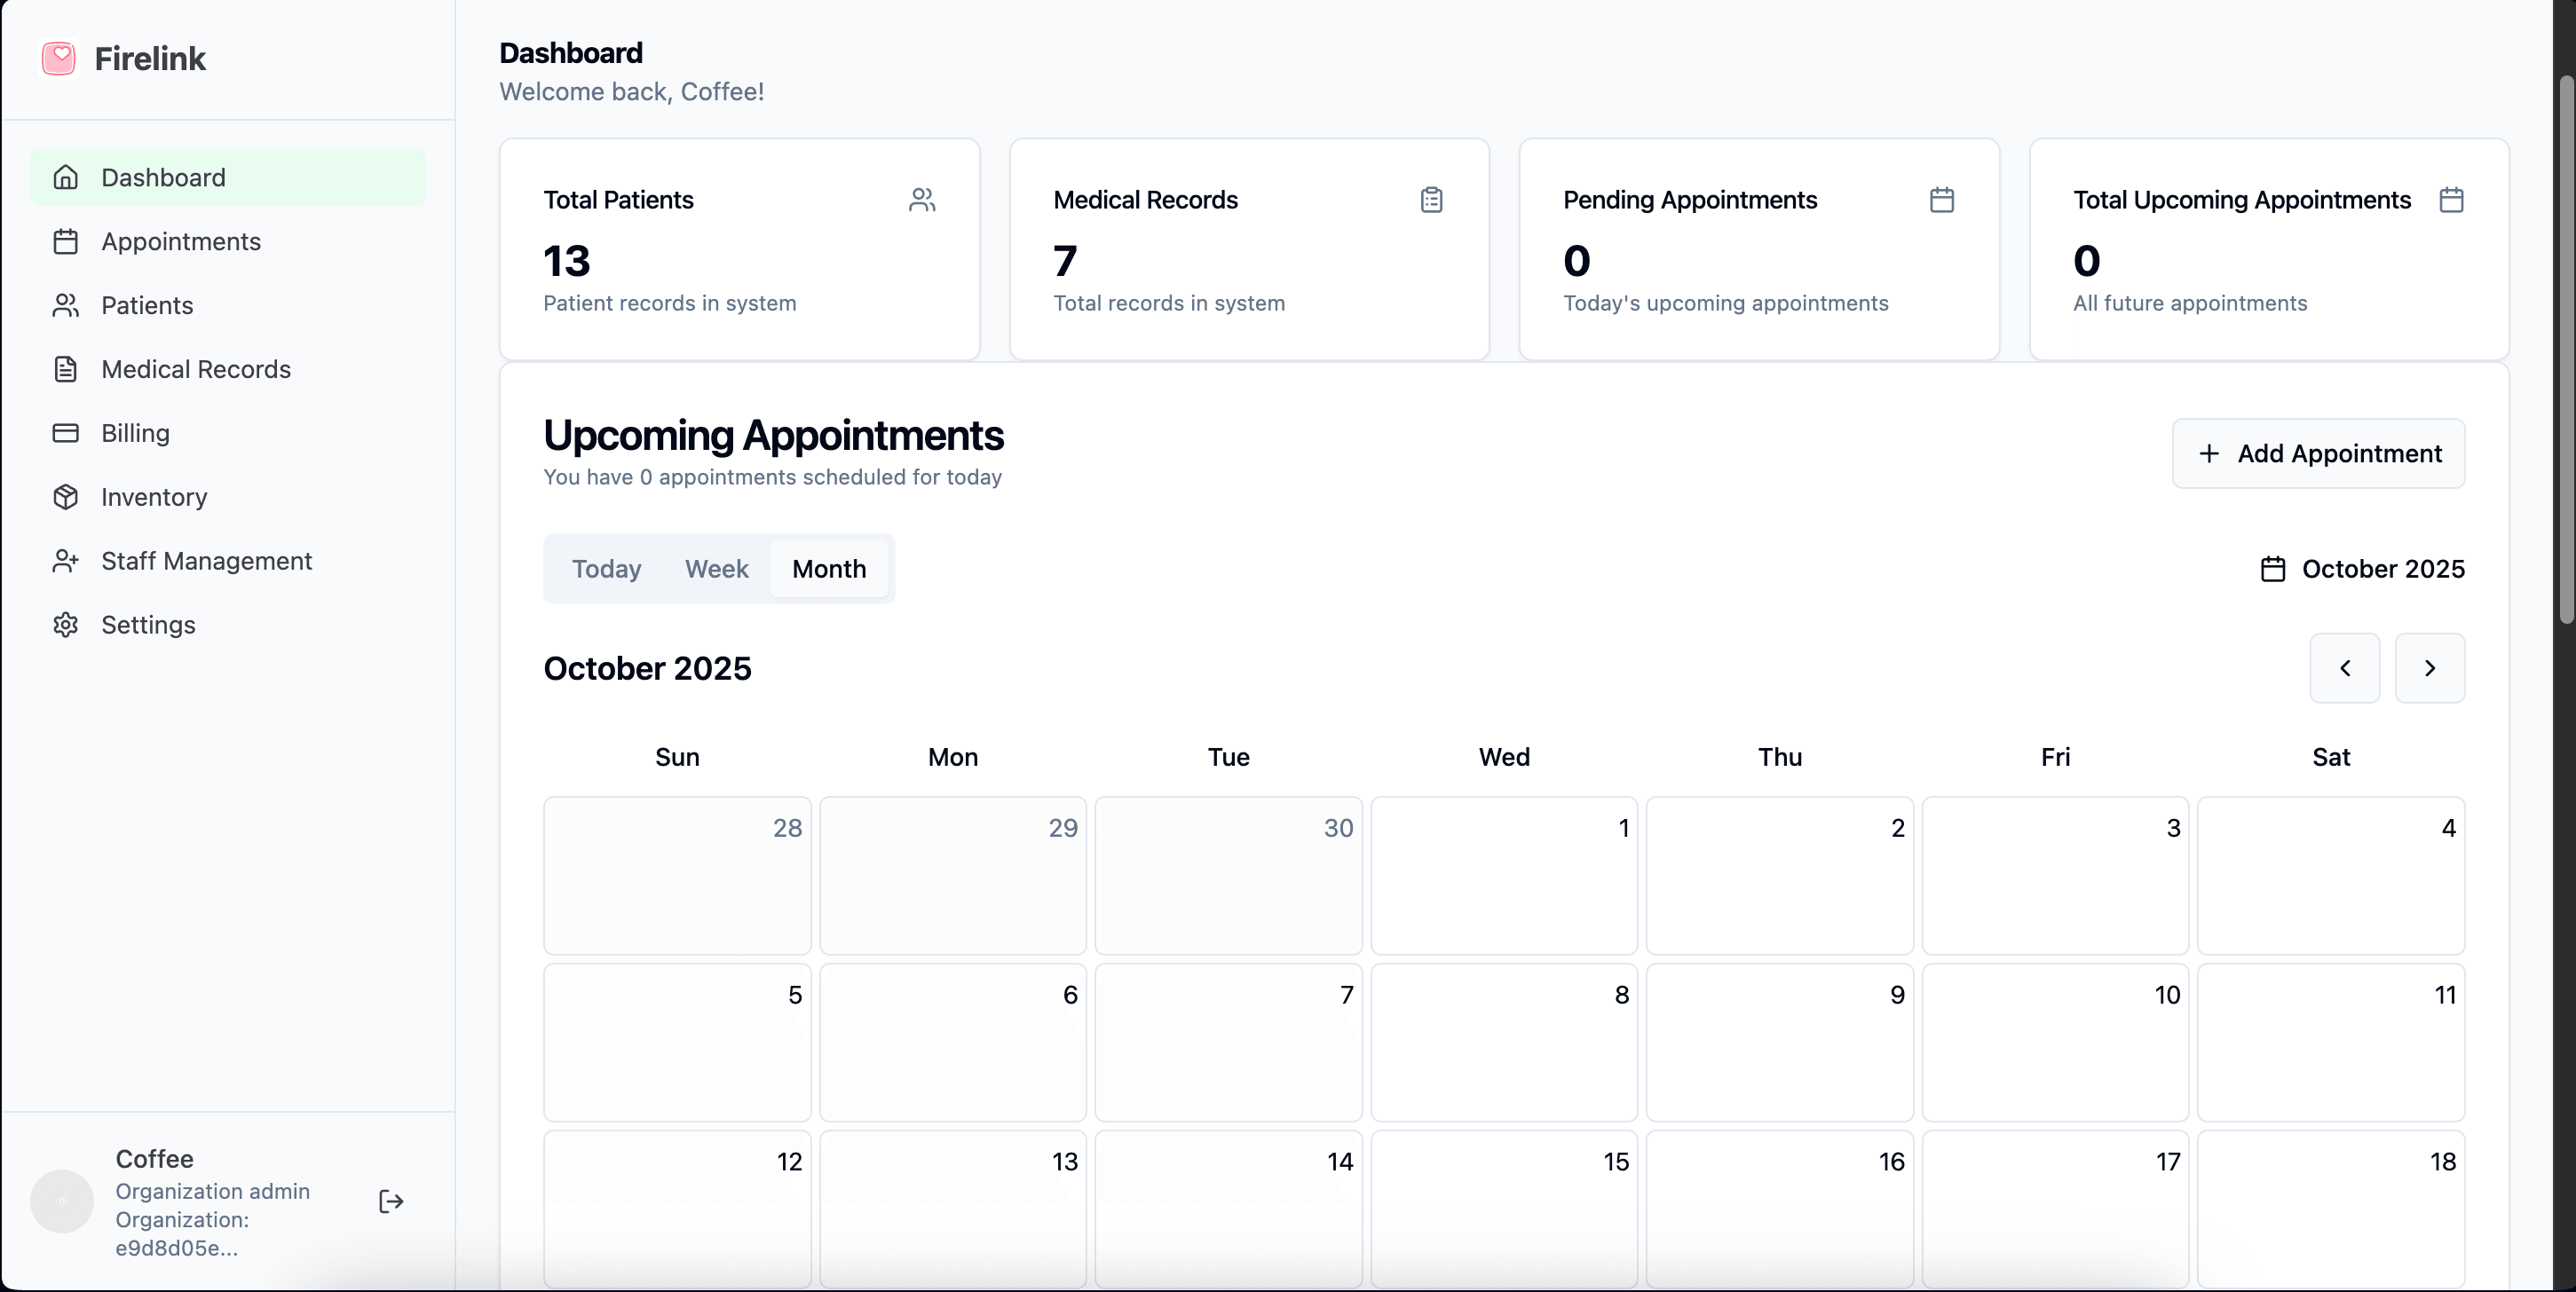Click the Add Appointment button
This screenshot has width=2576, height=1292.
point(2318,454)
